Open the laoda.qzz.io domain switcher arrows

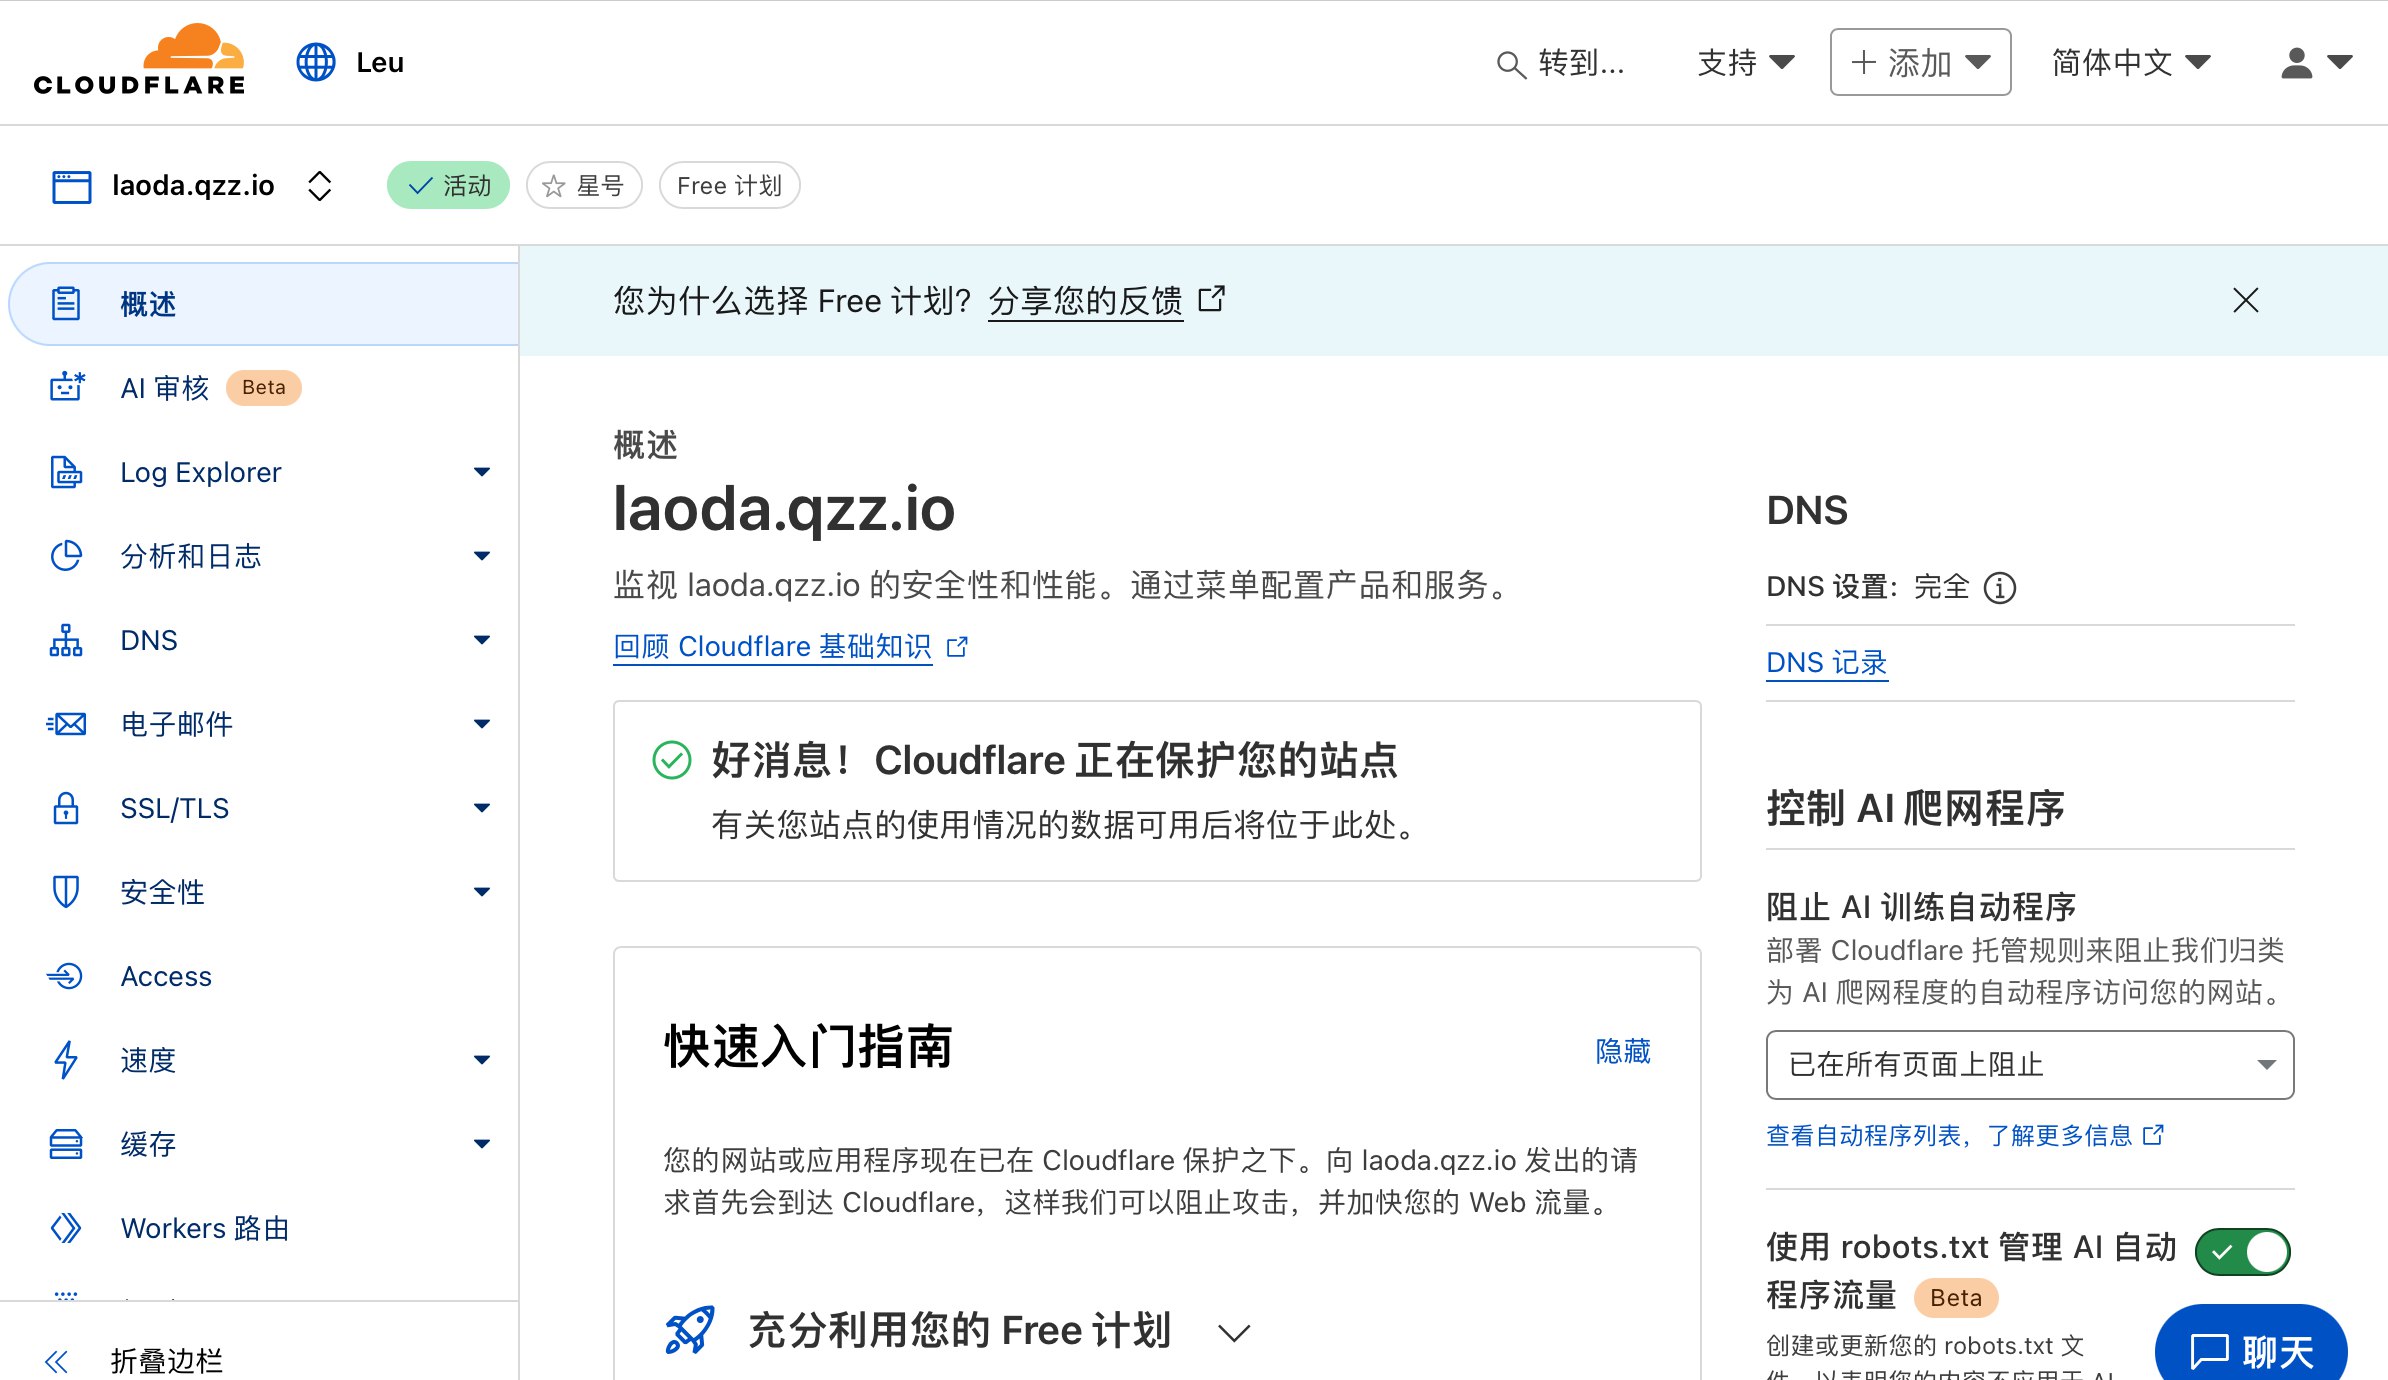click(319, 186)
